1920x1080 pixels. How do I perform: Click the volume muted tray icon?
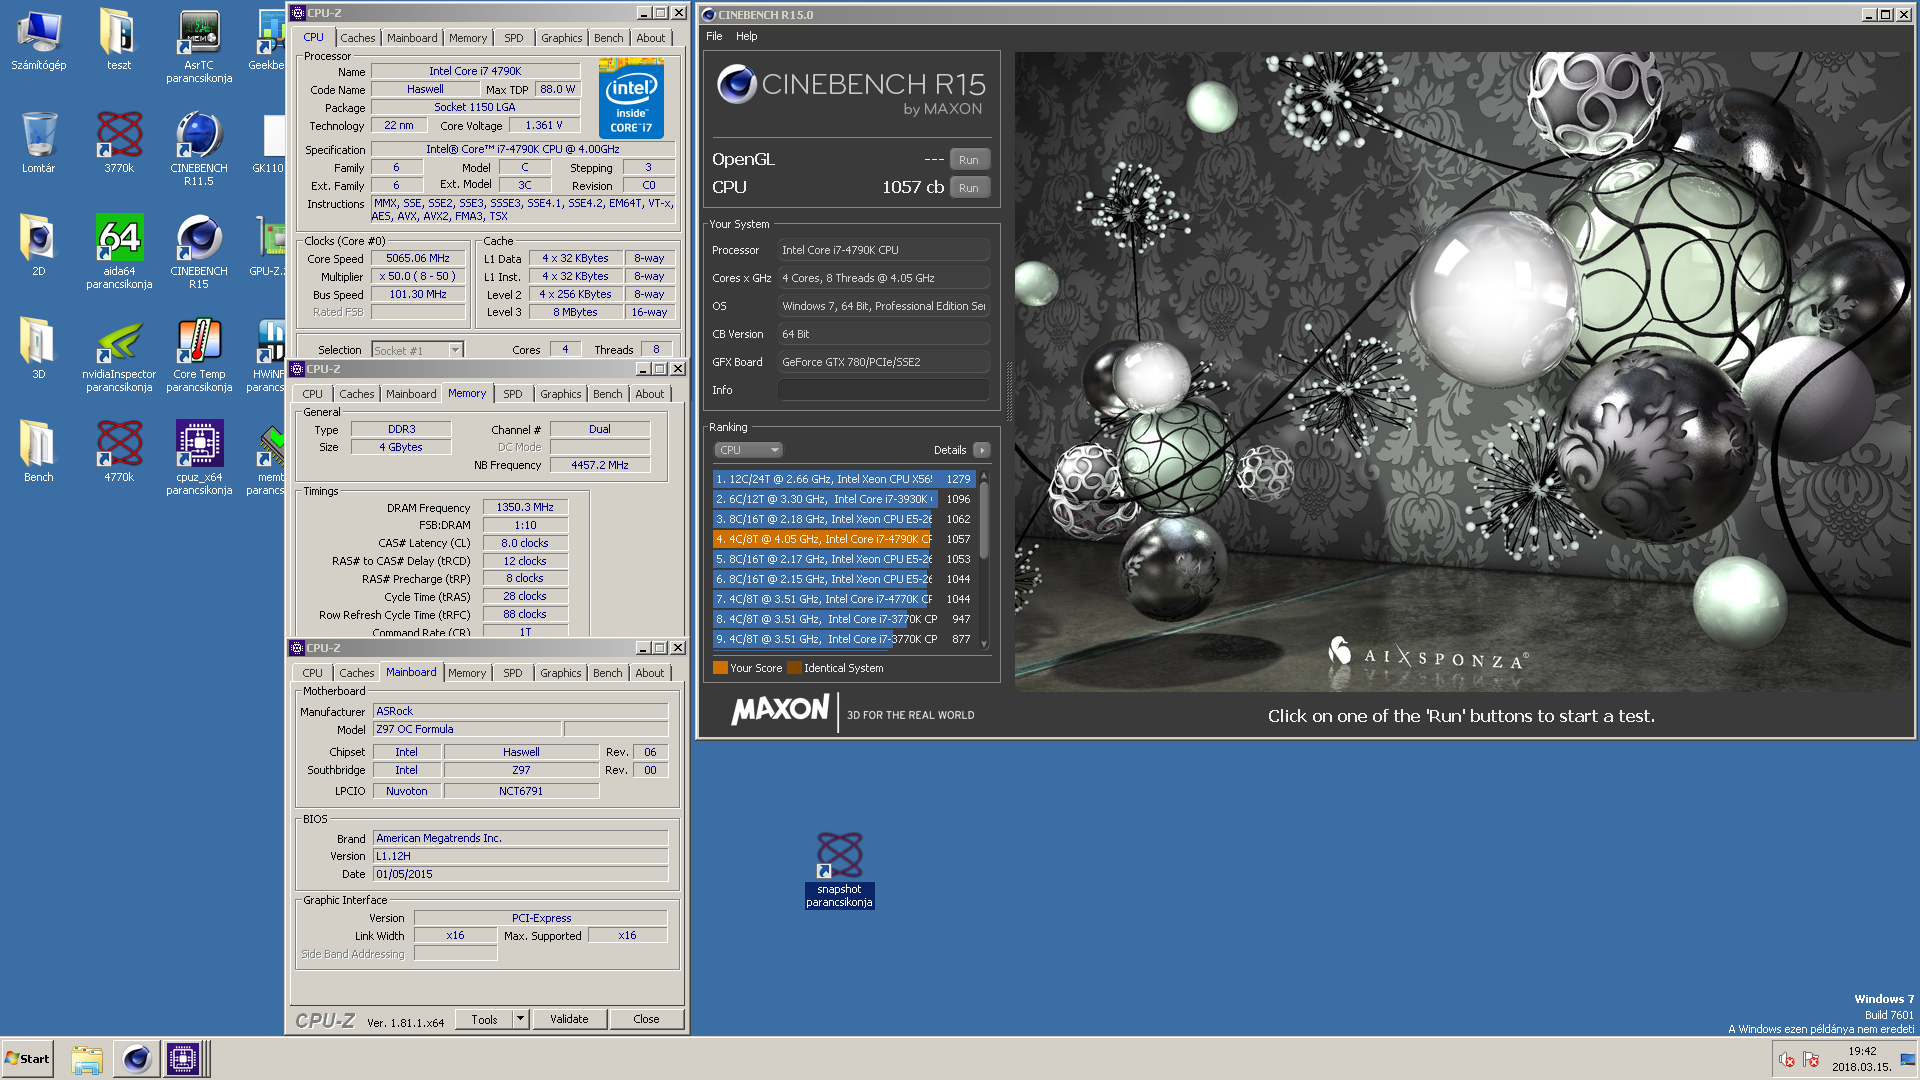[1786, 1060]
